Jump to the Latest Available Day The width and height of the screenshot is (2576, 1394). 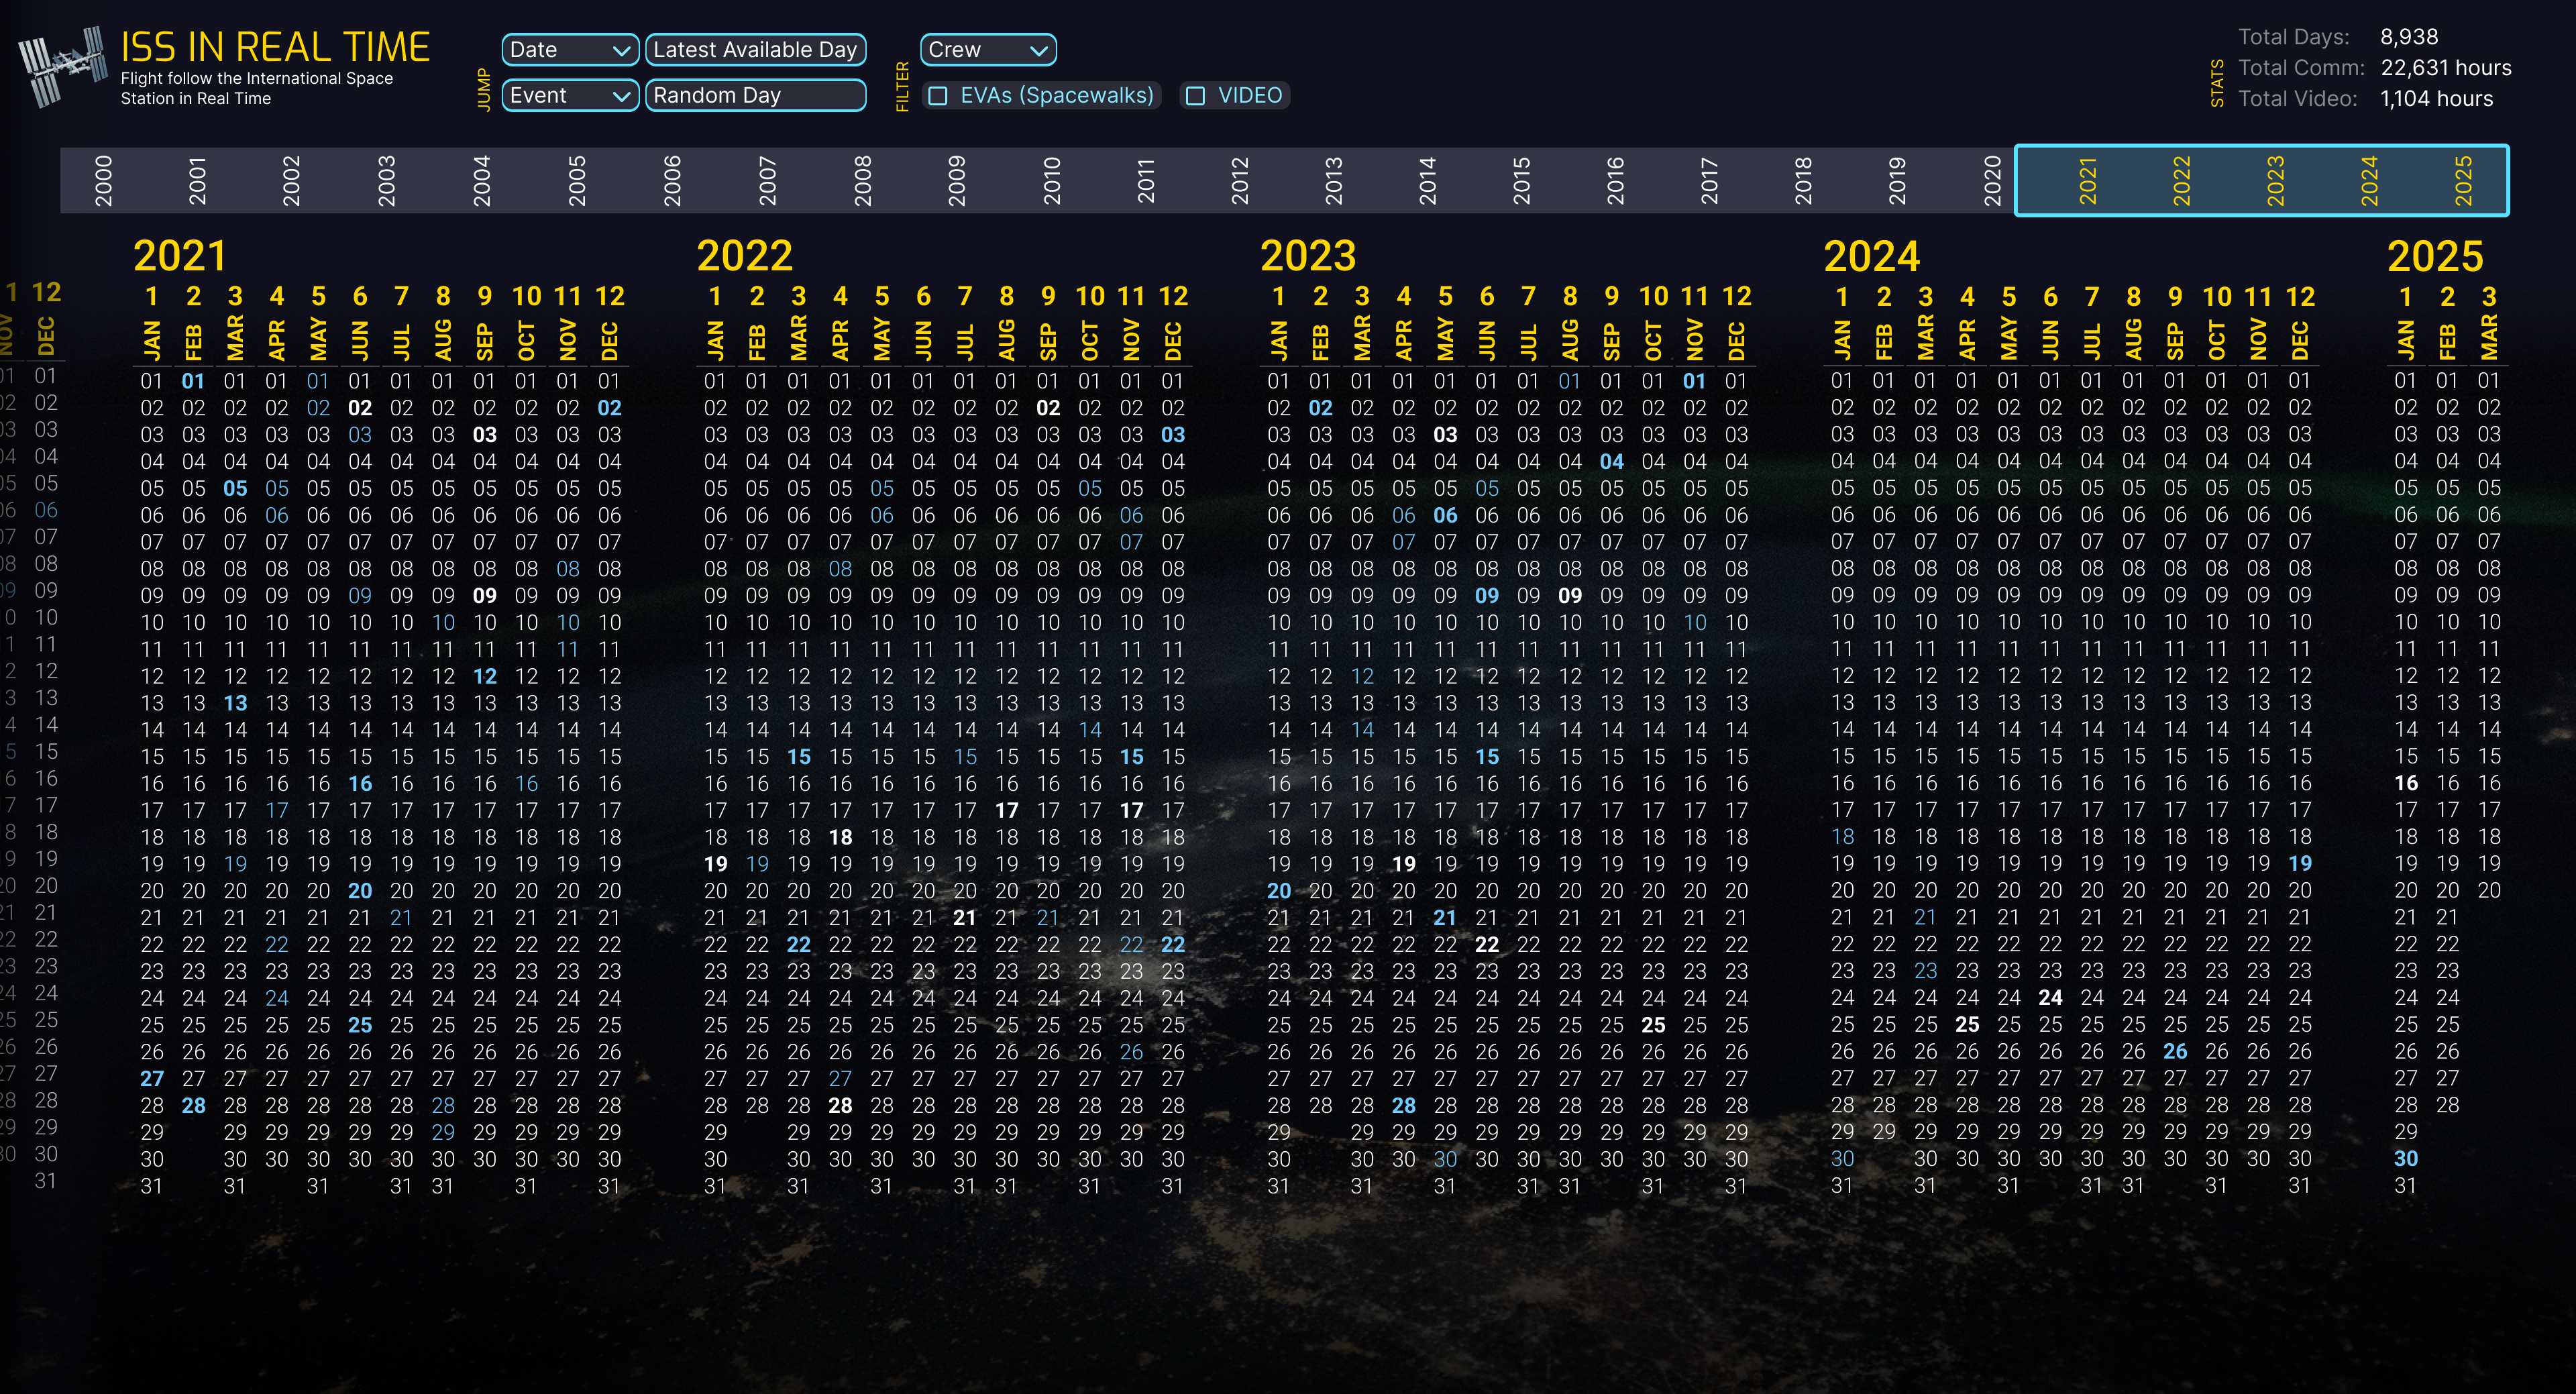[755, 50]
